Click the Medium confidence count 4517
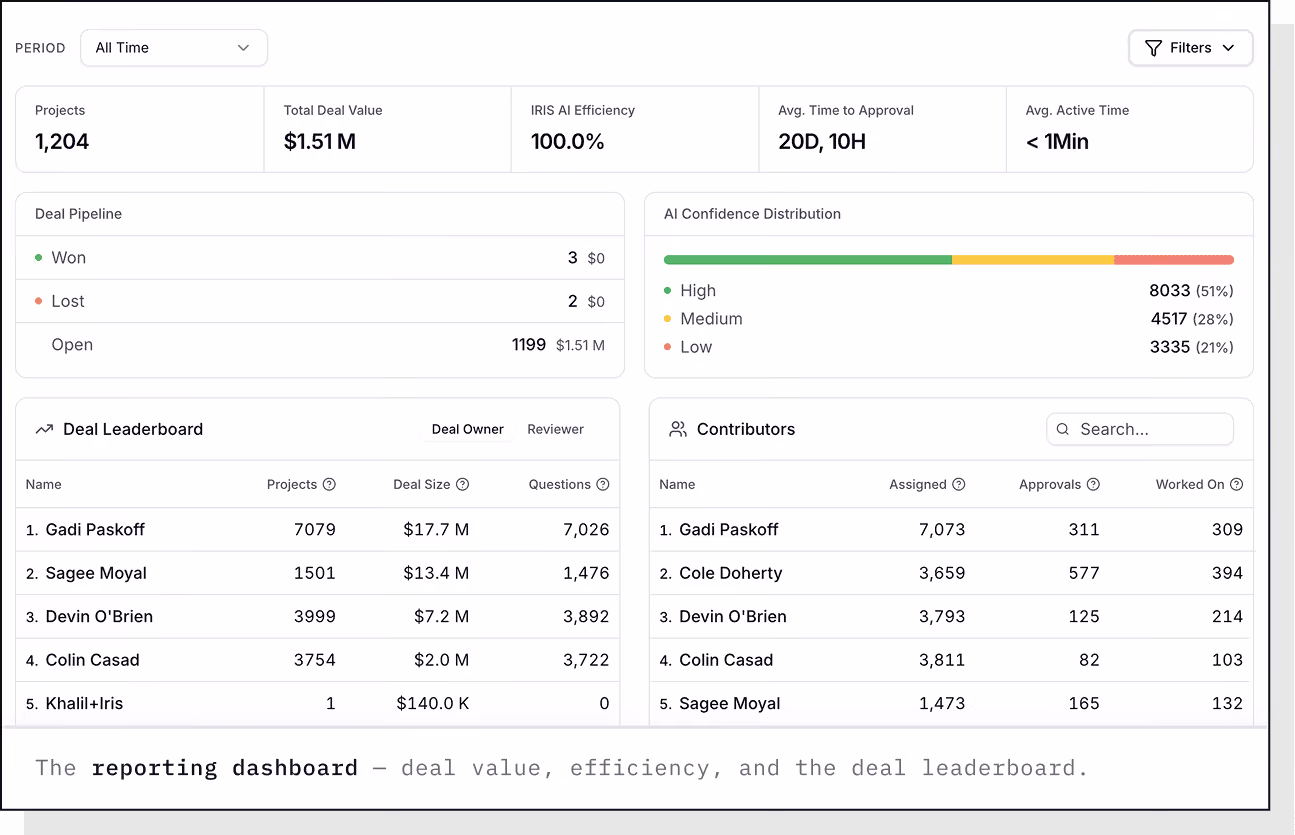The width and height of the screenshot is (1295, 835). coord(1169,319)
